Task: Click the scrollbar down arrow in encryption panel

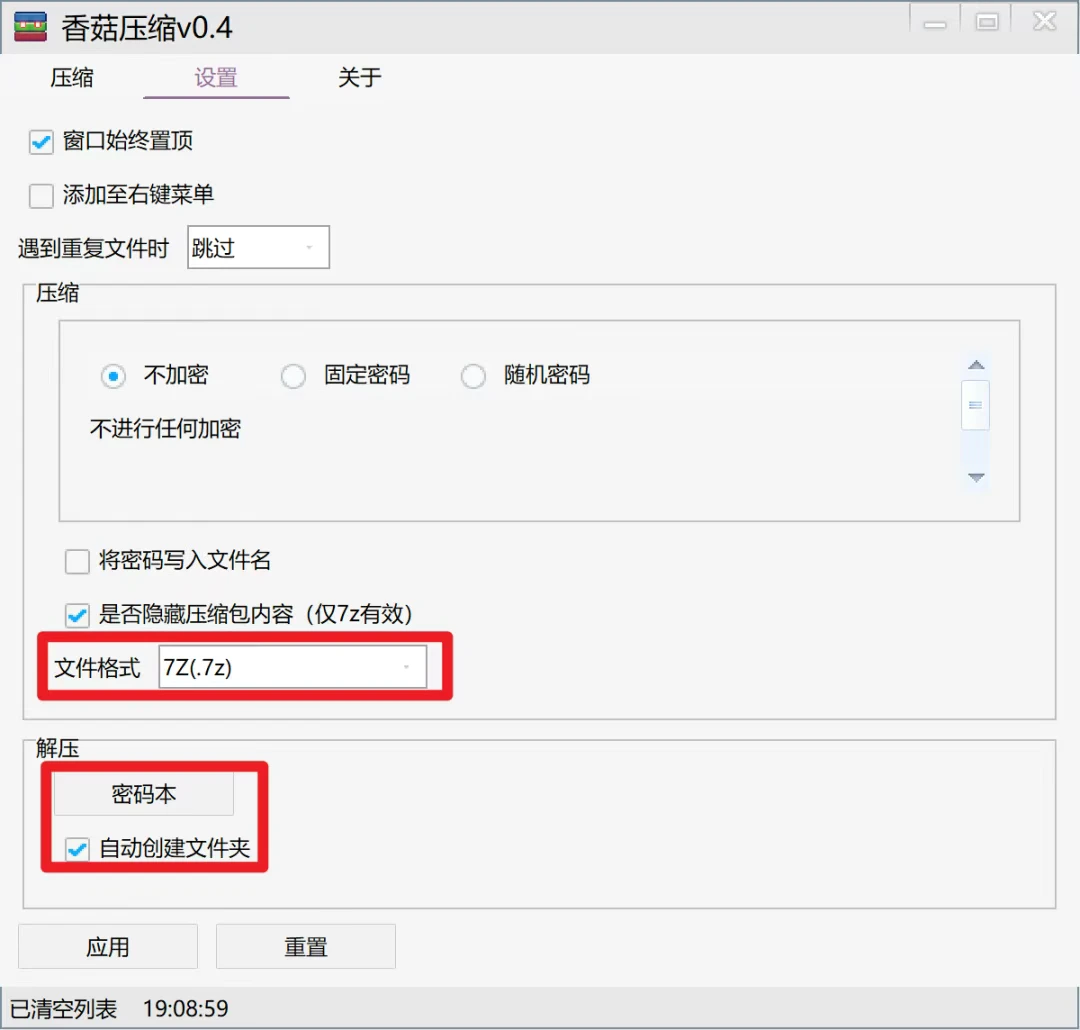Action: click(976, 477)
